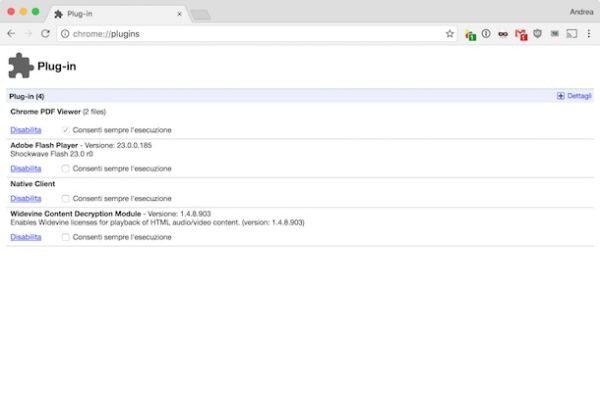The height and width of the screenshot is (396, 600).
Task: Expand the Dettagli plug-in details section
Action: [574, 96]
